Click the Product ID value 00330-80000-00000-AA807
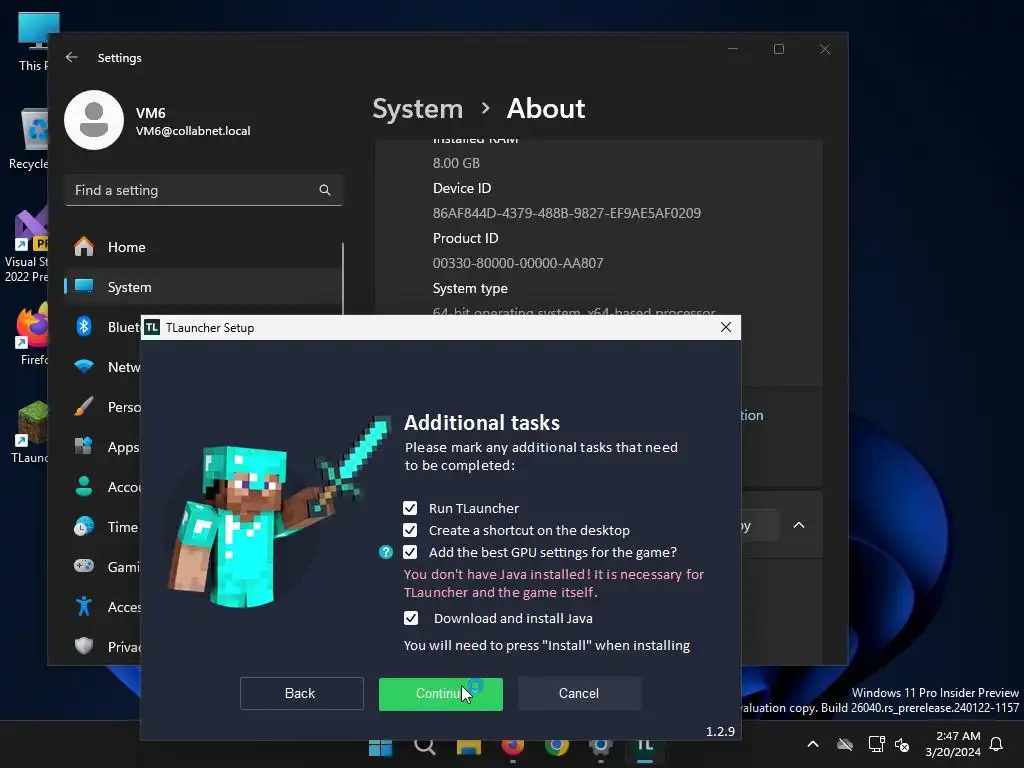1024x768 pixels. [x=518, y=263]
